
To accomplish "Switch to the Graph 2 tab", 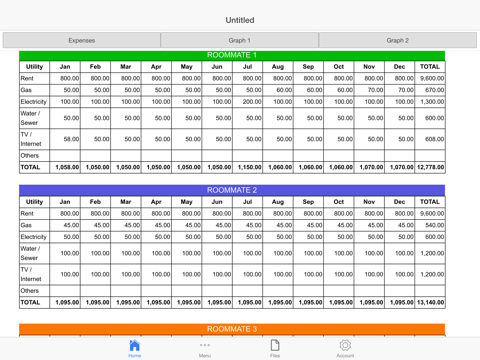I will pos(398,40).
